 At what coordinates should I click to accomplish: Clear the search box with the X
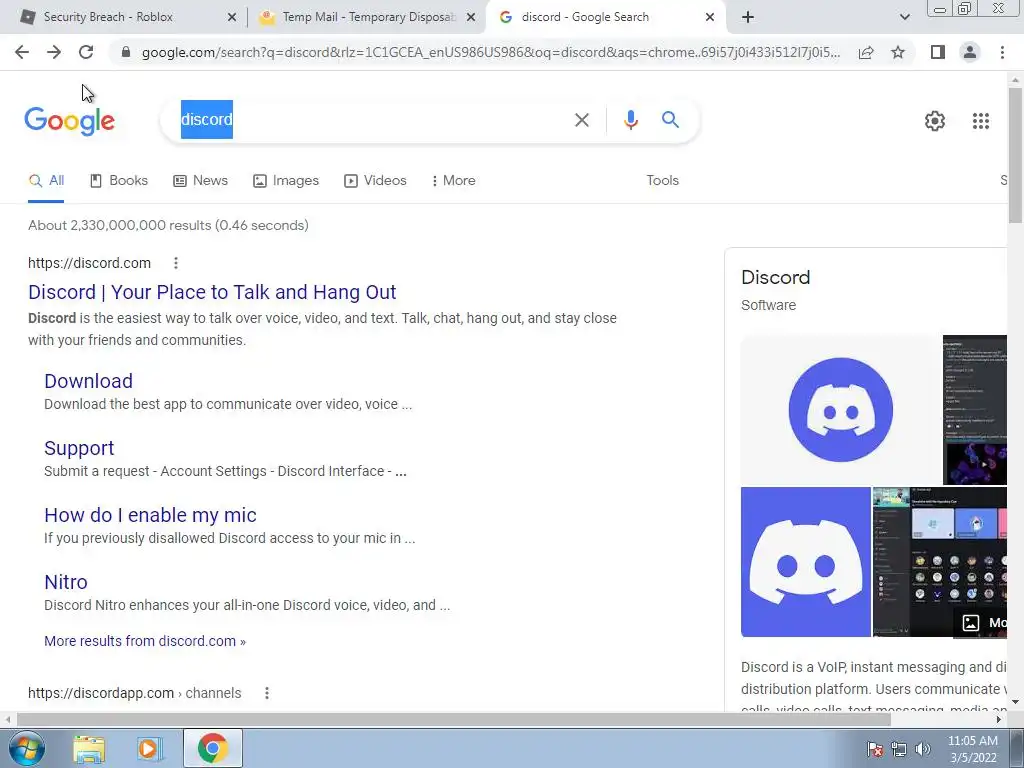[x=582, y=120]
